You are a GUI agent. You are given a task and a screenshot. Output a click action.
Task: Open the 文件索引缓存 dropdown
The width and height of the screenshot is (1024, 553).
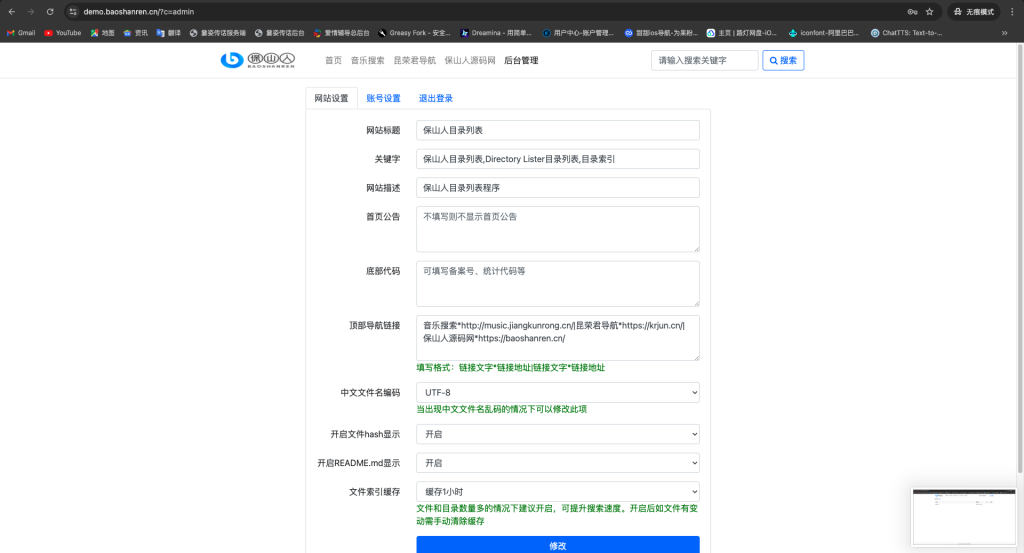558,492
